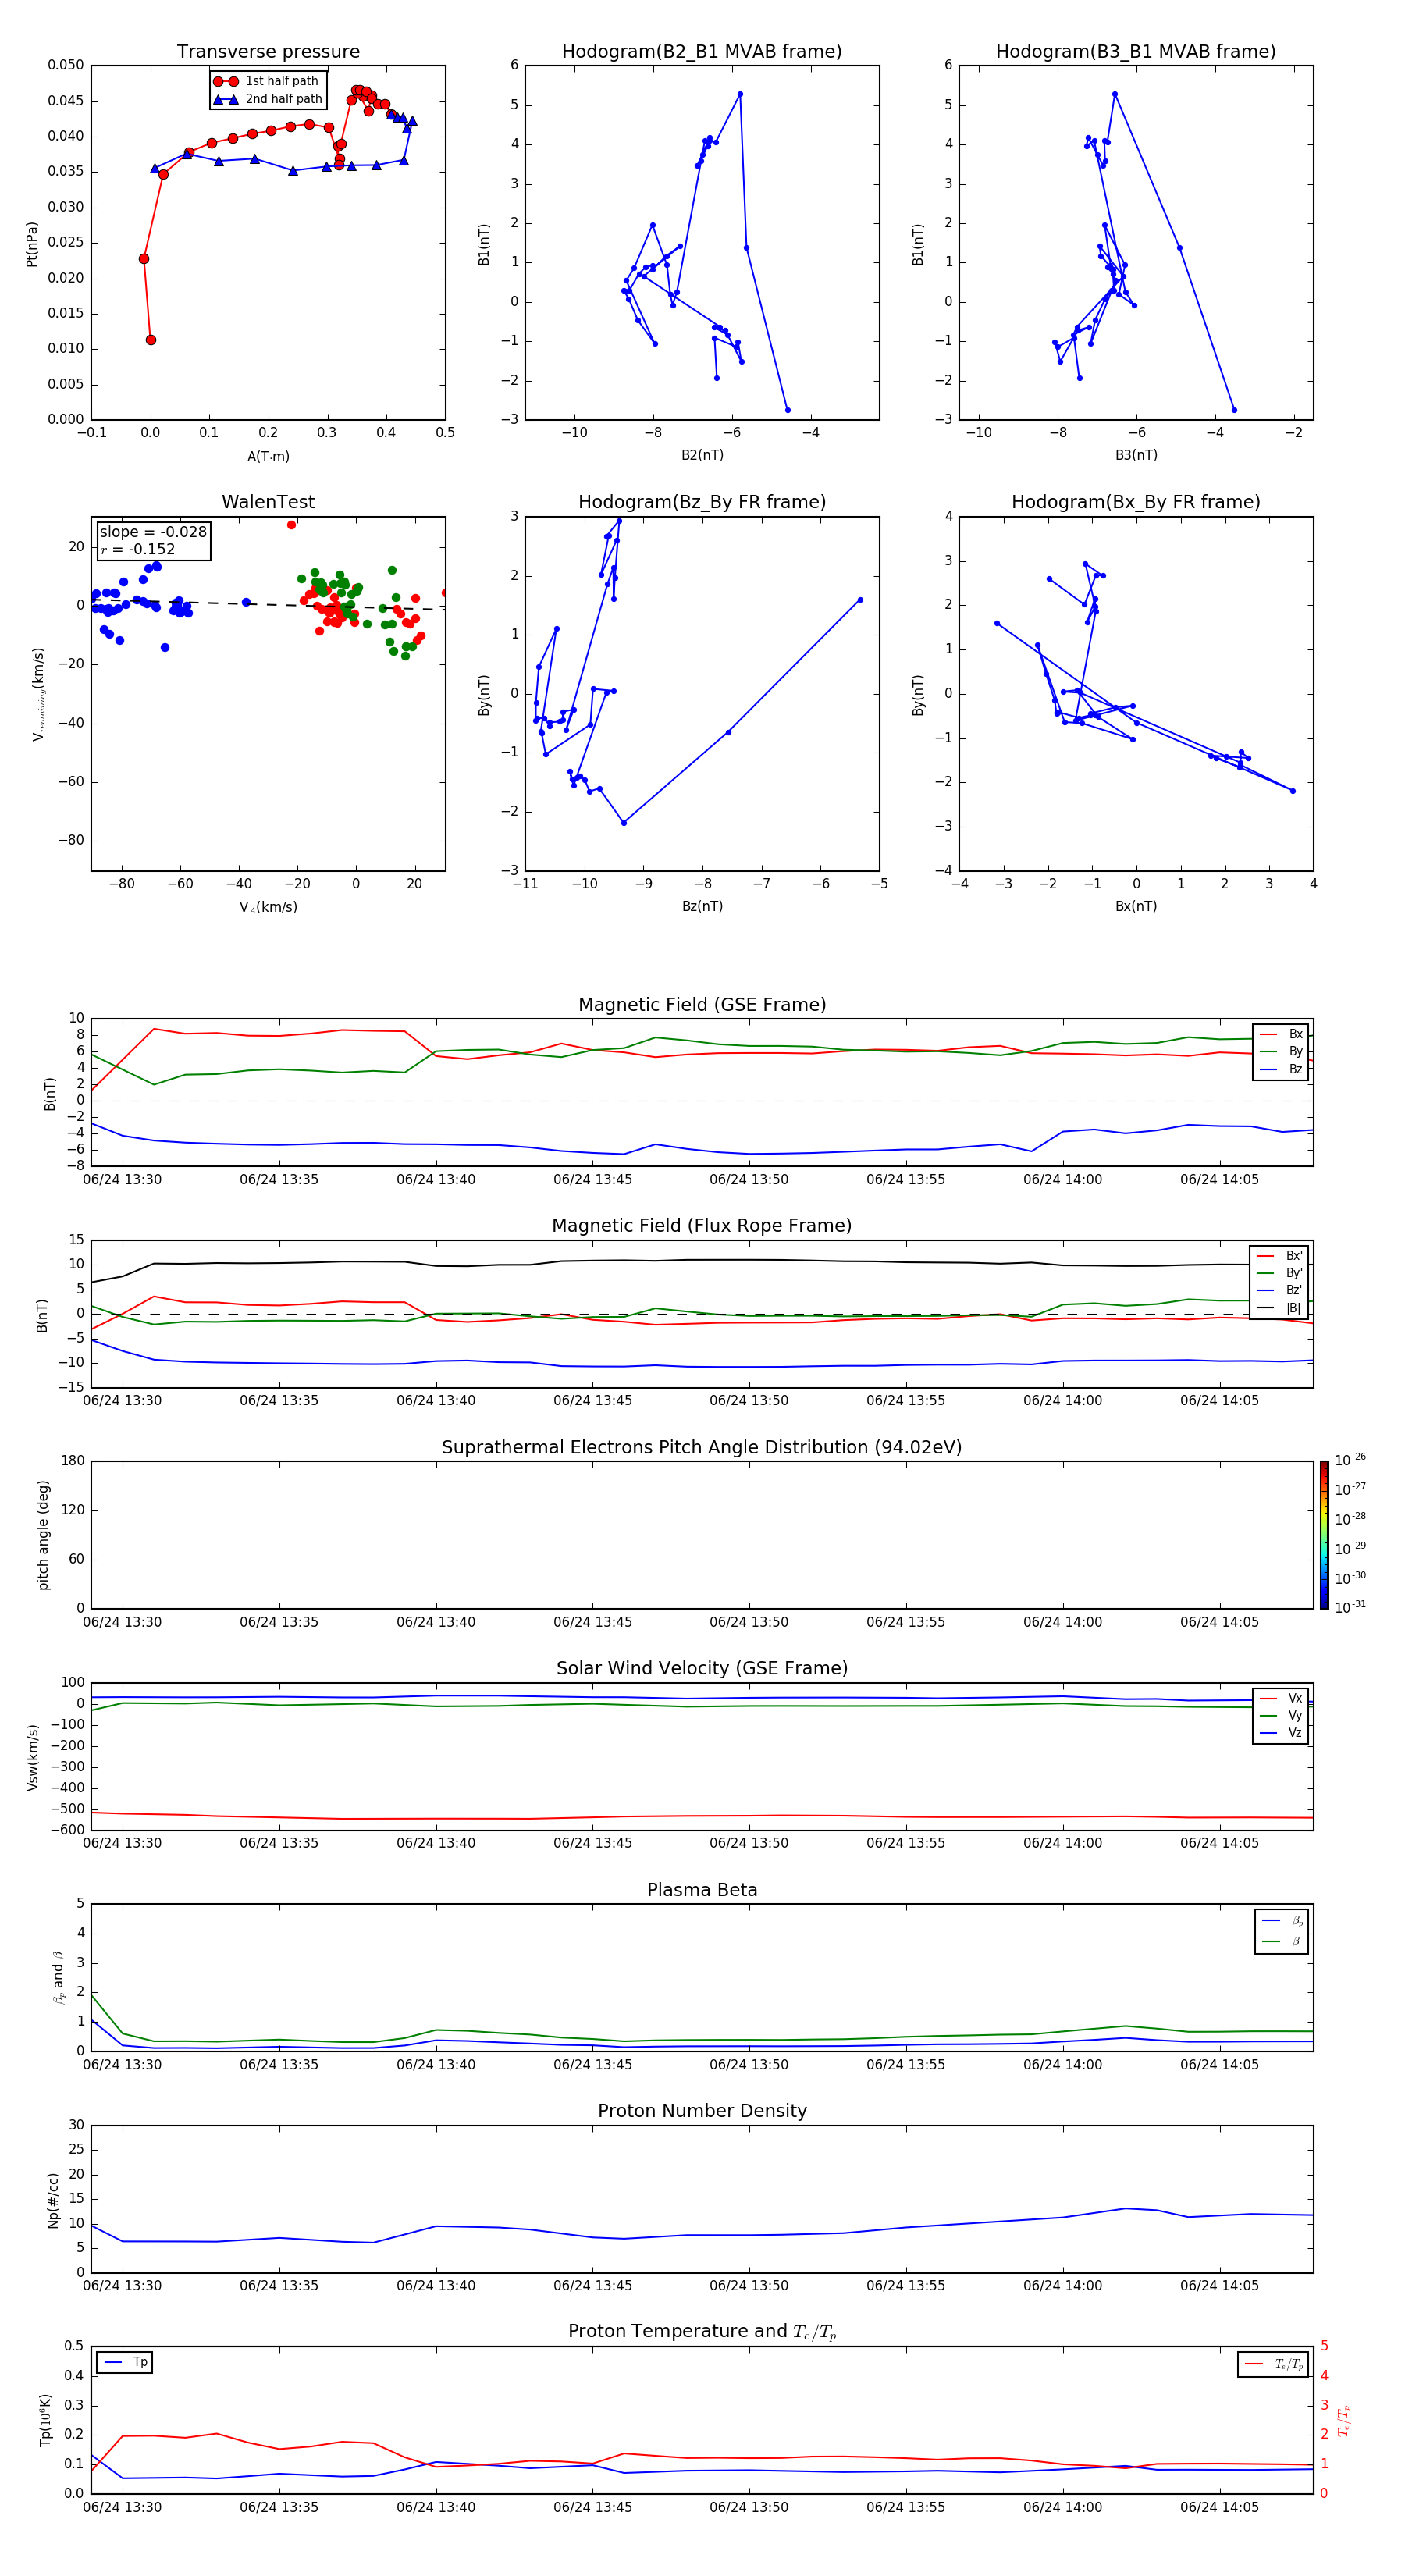The image size is (1405, 2576).
Task: Click '06/24 14:05' tick under proton temperature plot
Action: pos(1219,2507)
